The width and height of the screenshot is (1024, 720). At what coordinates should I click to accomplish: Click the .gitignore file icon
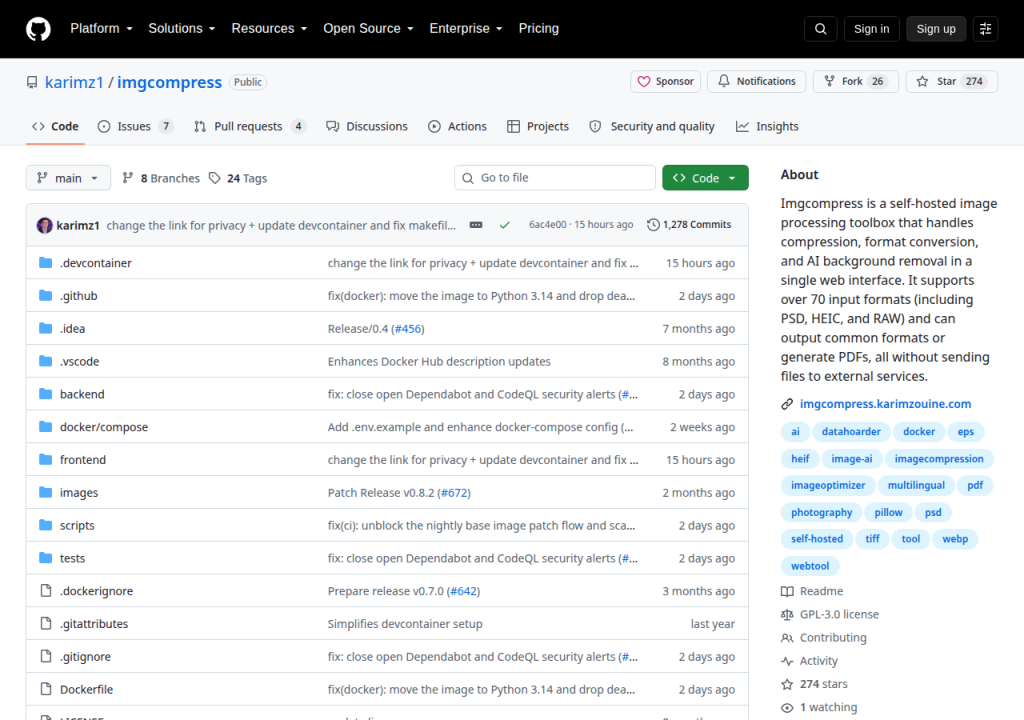(x=46, y=657)
